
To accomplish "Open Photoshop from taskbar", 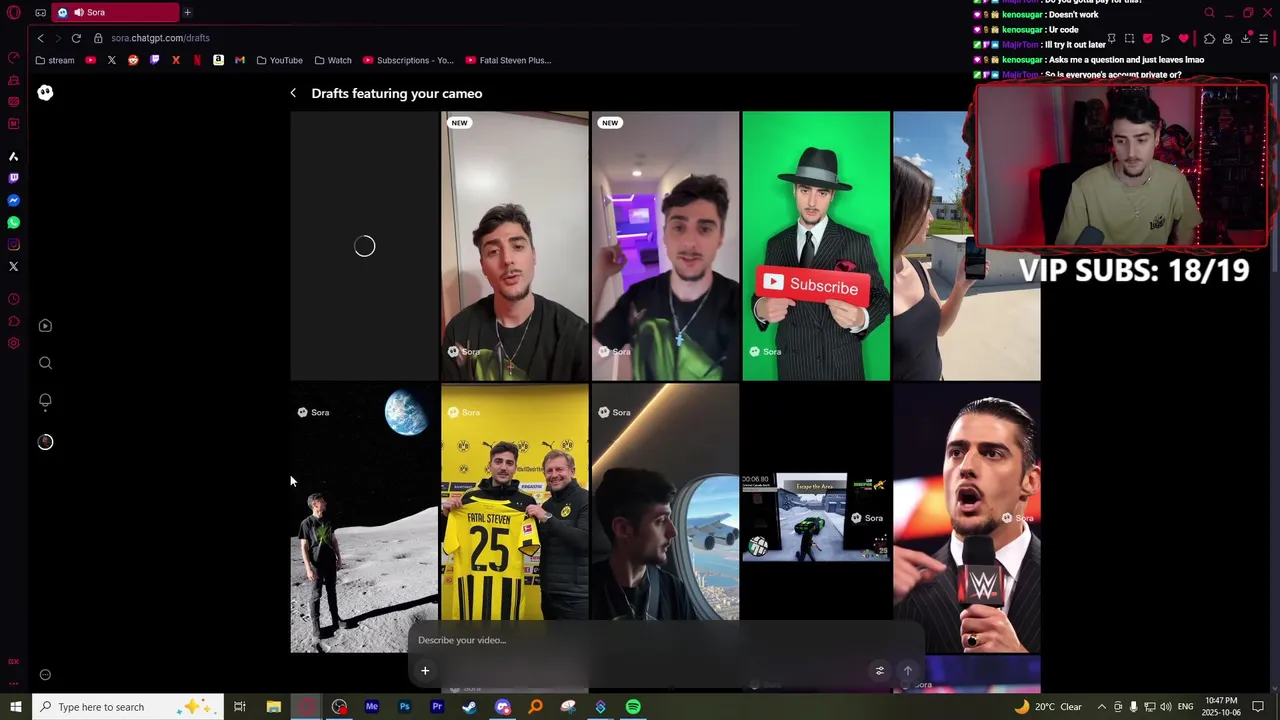I will pyautogui.click(x=404, y=707).
